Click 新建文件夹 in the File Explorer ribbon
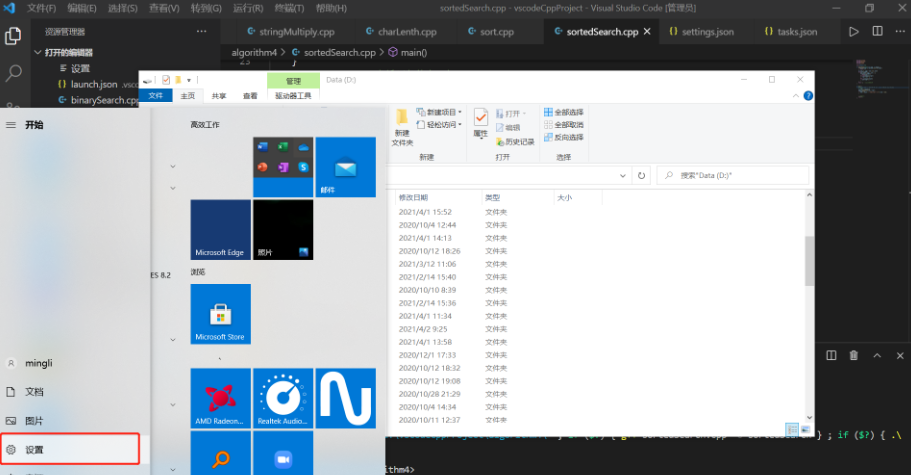 402,127
